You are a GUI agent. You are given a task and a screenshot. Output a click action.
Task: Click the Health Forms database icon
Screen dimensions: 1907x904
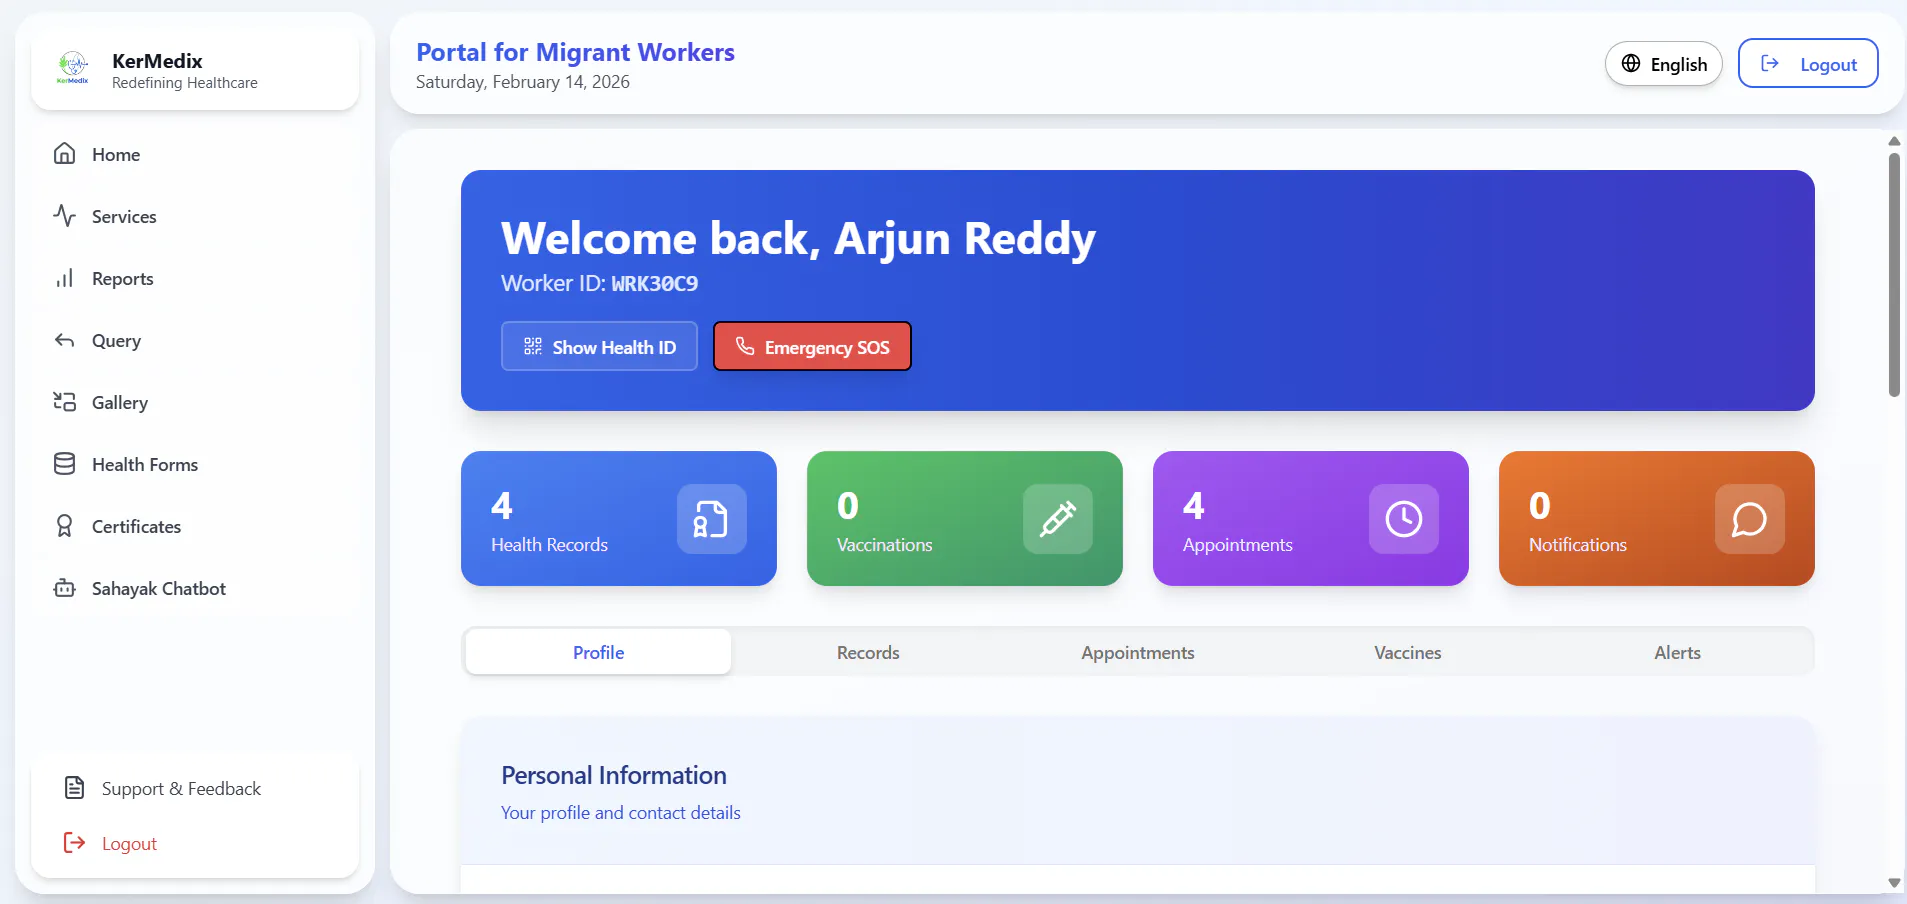pyautogui.click(x=65, y=464)
